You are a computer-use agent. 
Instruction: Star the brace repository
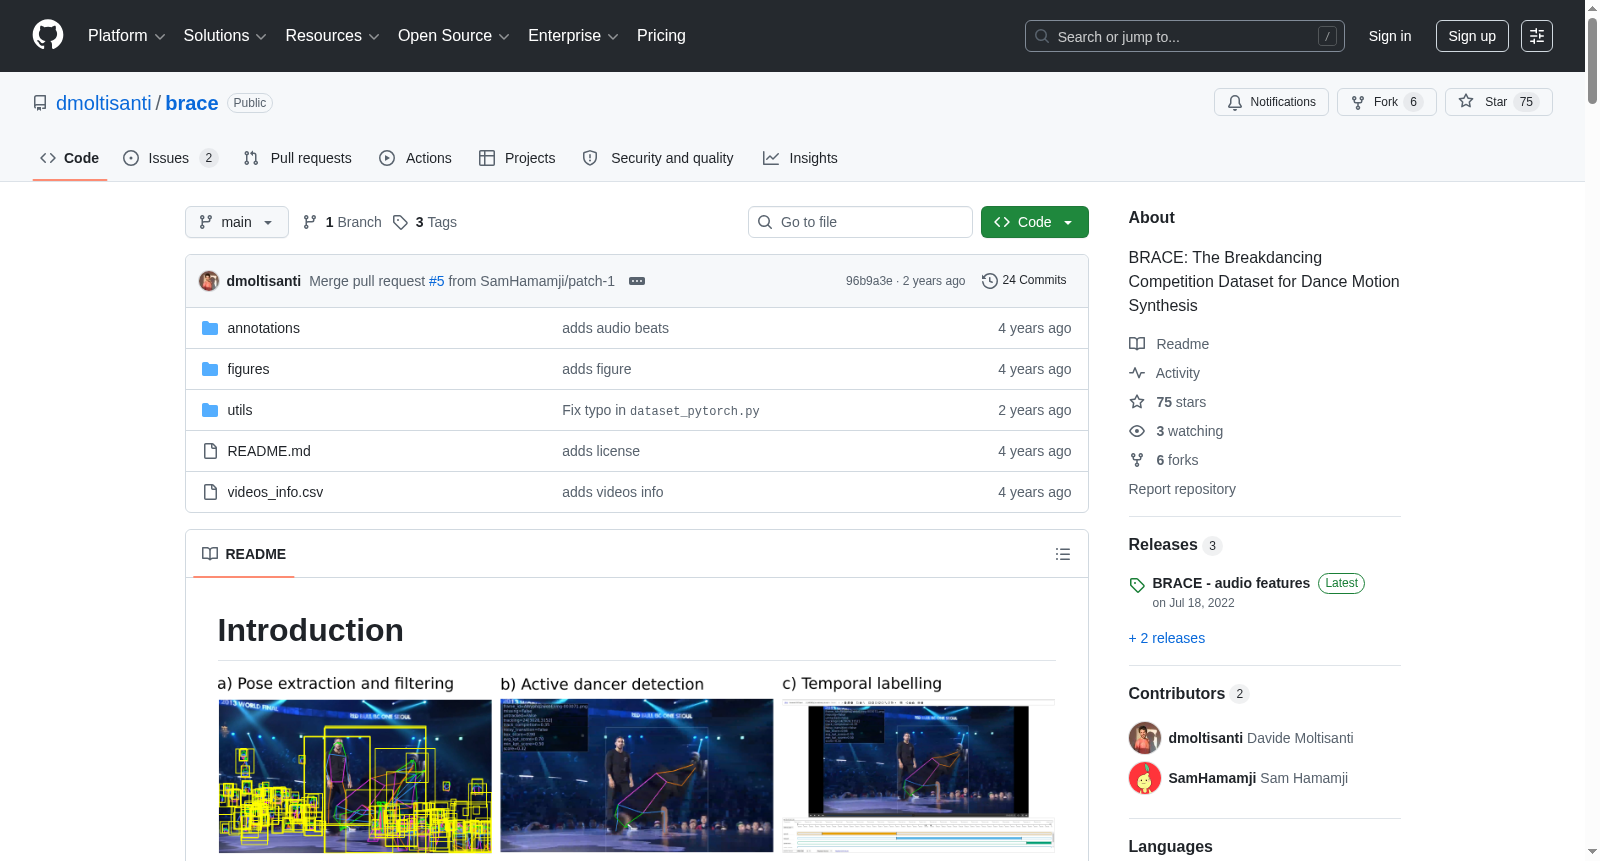click(x=1498, y=102)
